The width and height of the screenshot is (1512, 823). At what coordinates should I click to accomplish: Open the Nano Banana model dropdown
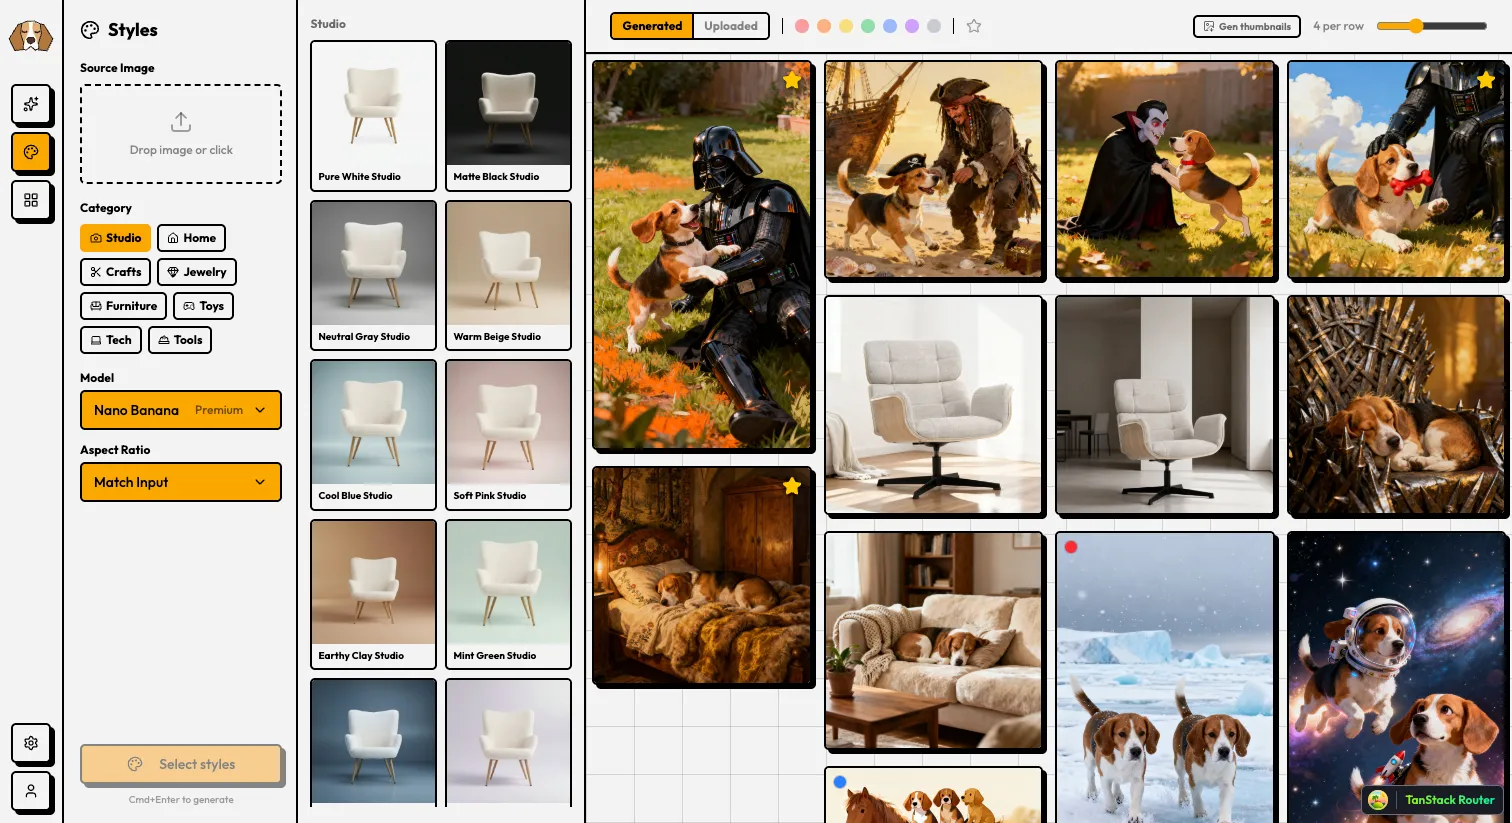click(x=181, y=410)
